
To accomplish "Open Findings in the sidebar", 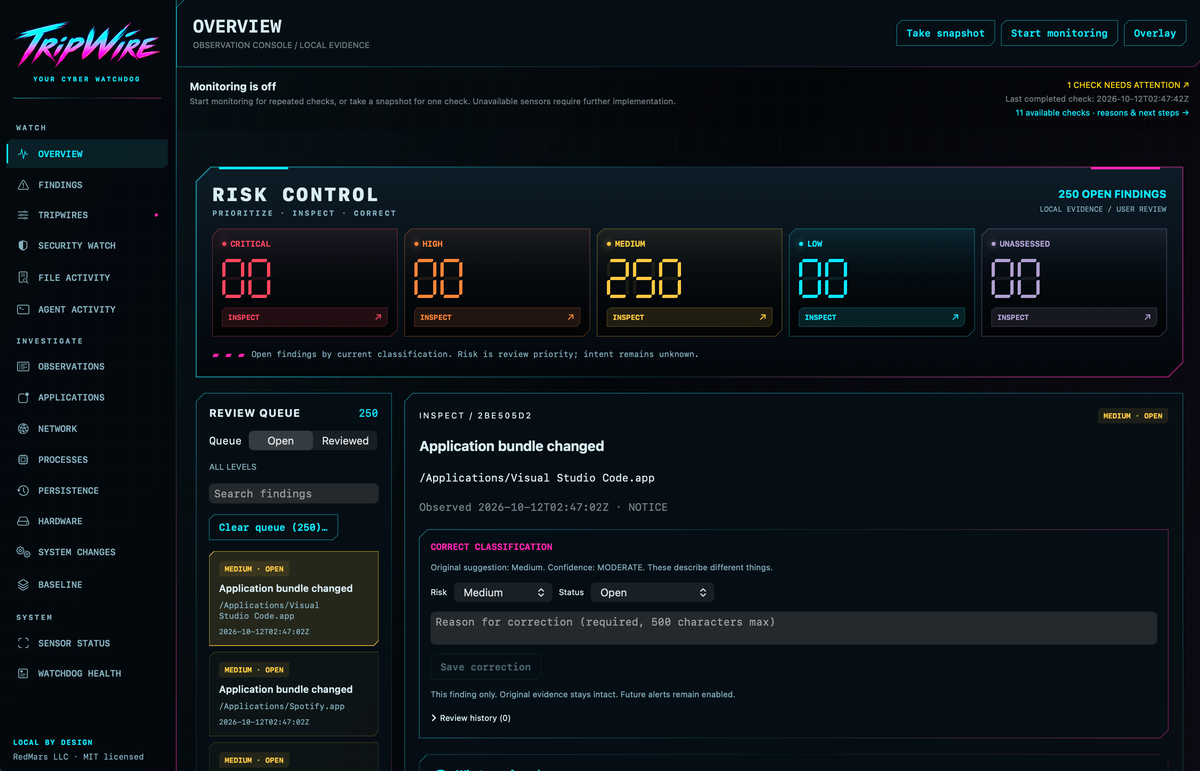I will click(87, 185).
